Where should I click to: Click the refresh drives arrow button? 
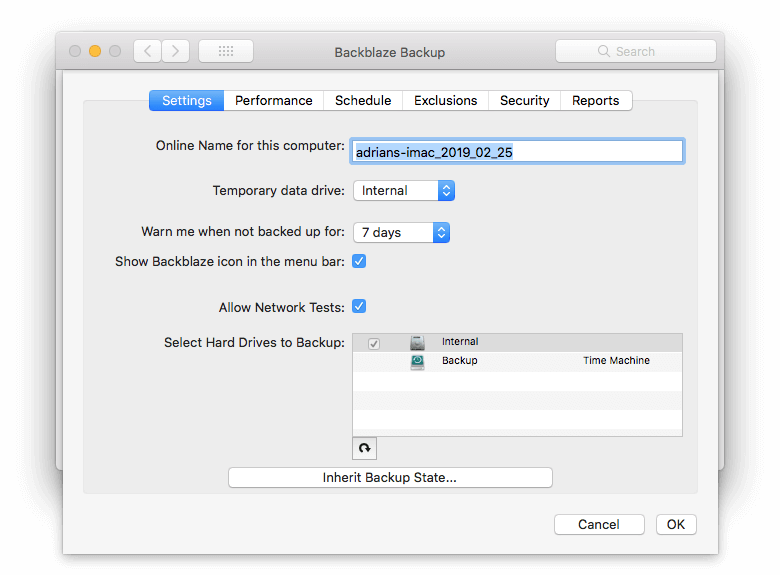365,448
